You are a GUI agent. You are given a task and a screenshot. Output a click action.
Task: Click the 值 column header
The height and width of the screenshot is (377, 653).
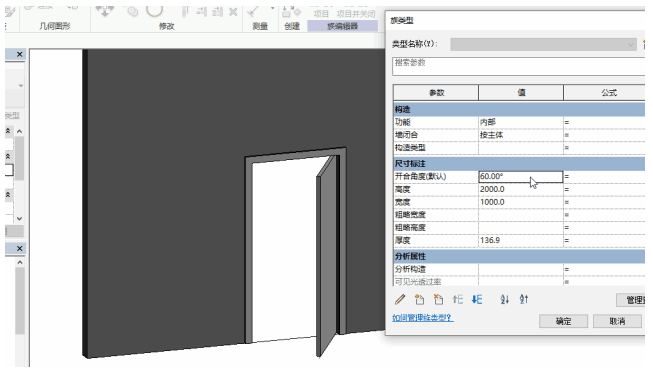tap(521, 92)
